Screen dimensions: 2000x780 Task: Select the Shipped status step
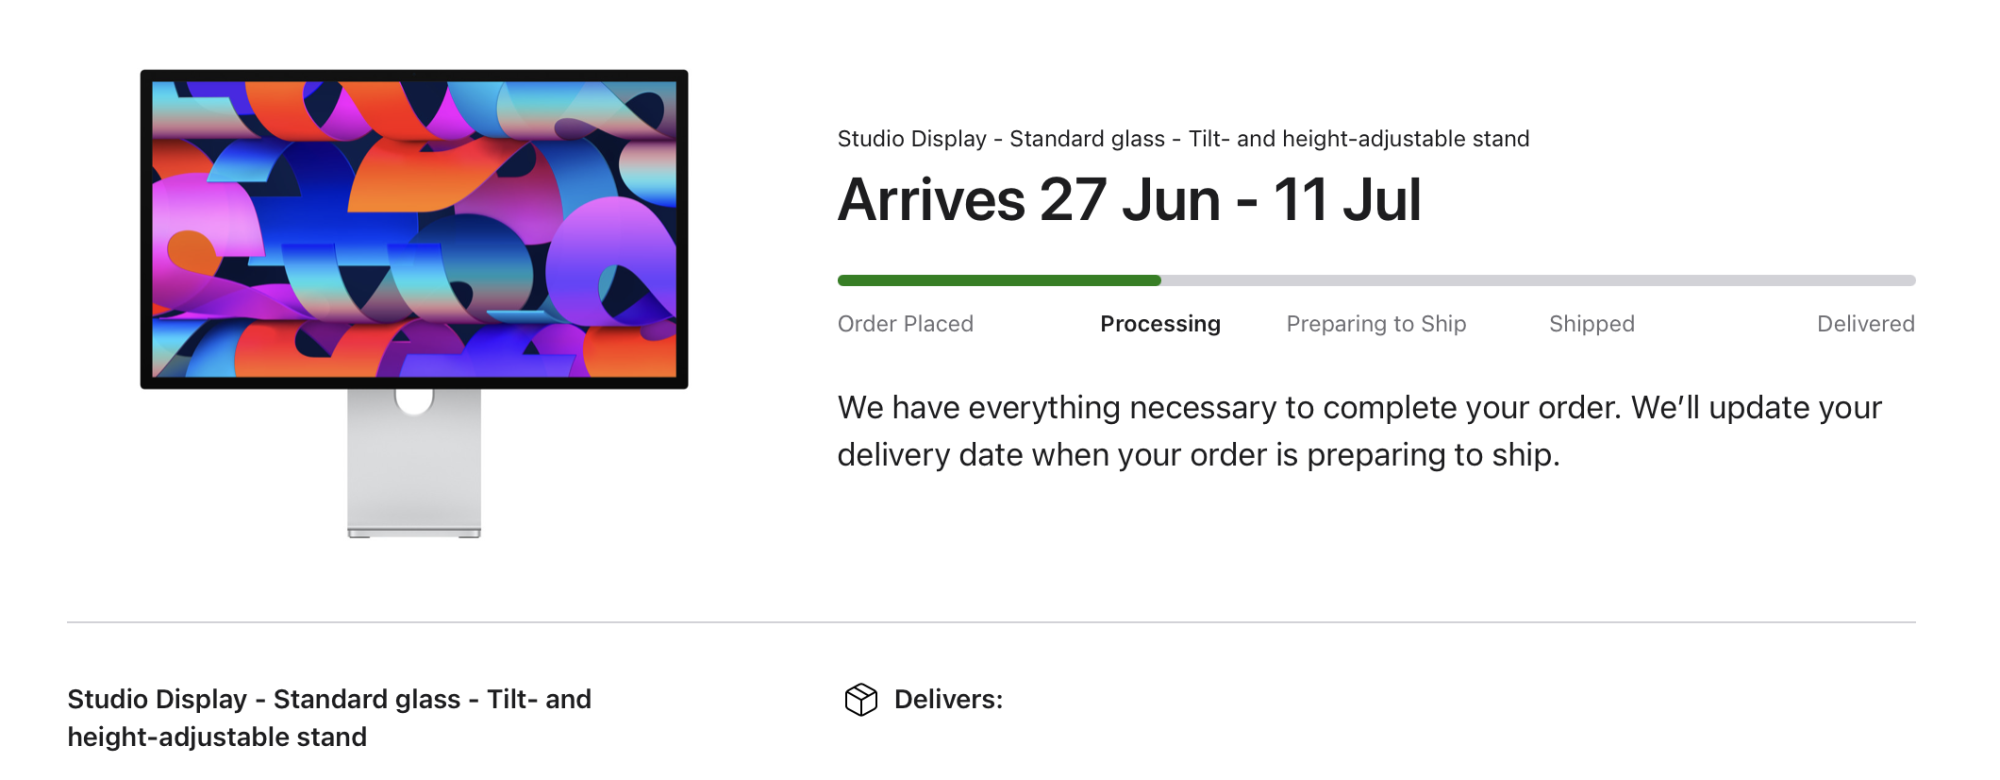click(x=1591, y=324)
